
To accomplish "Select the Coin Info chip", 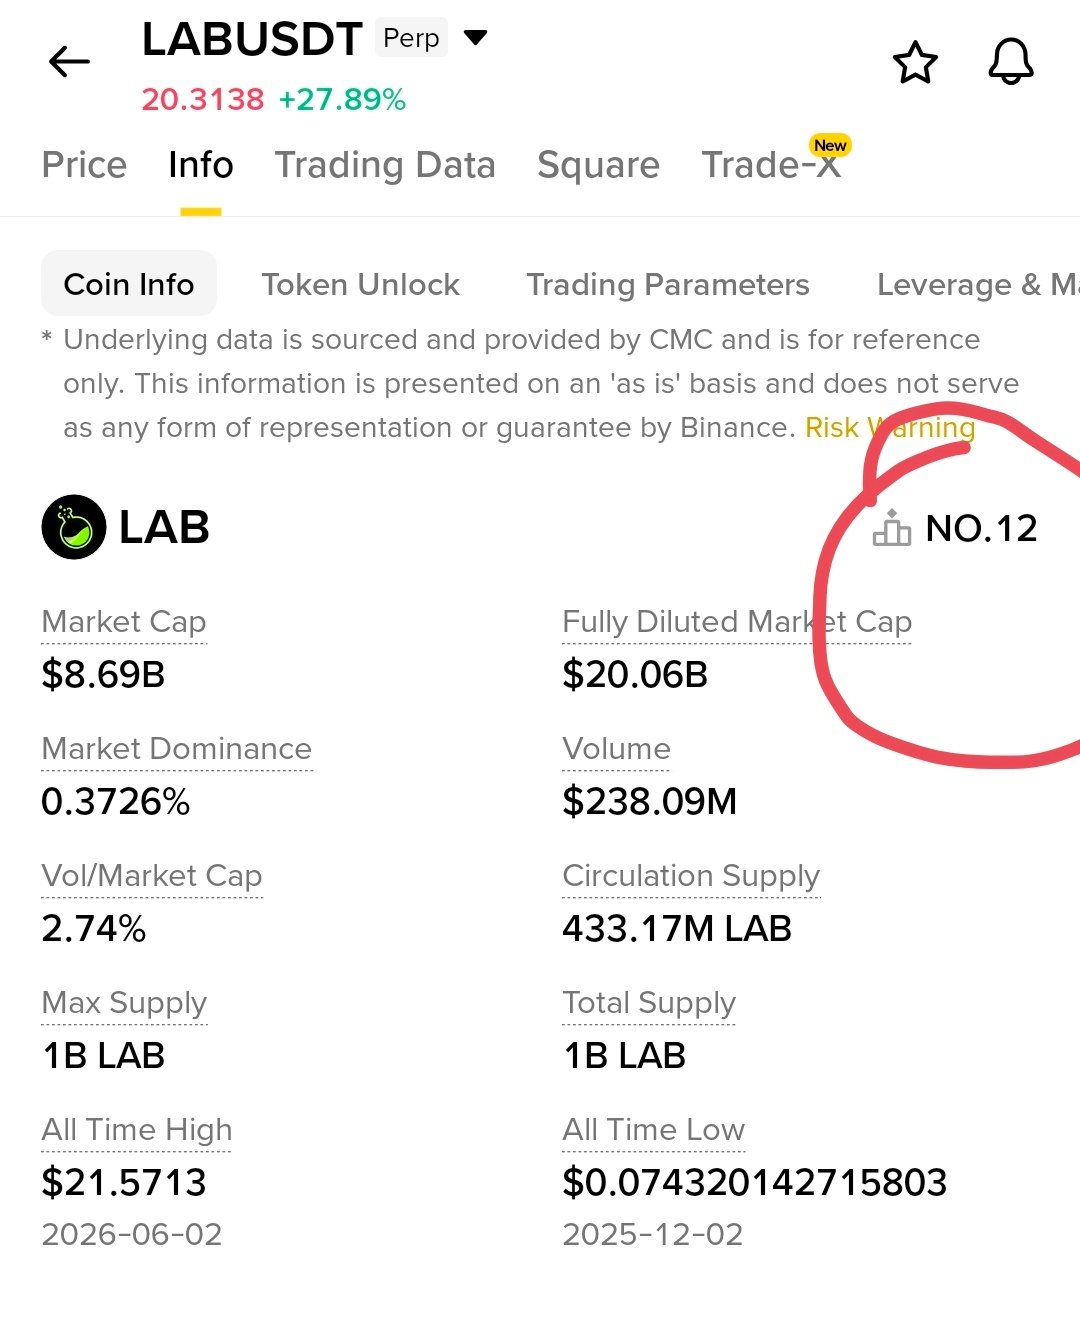I will point(129,284).
